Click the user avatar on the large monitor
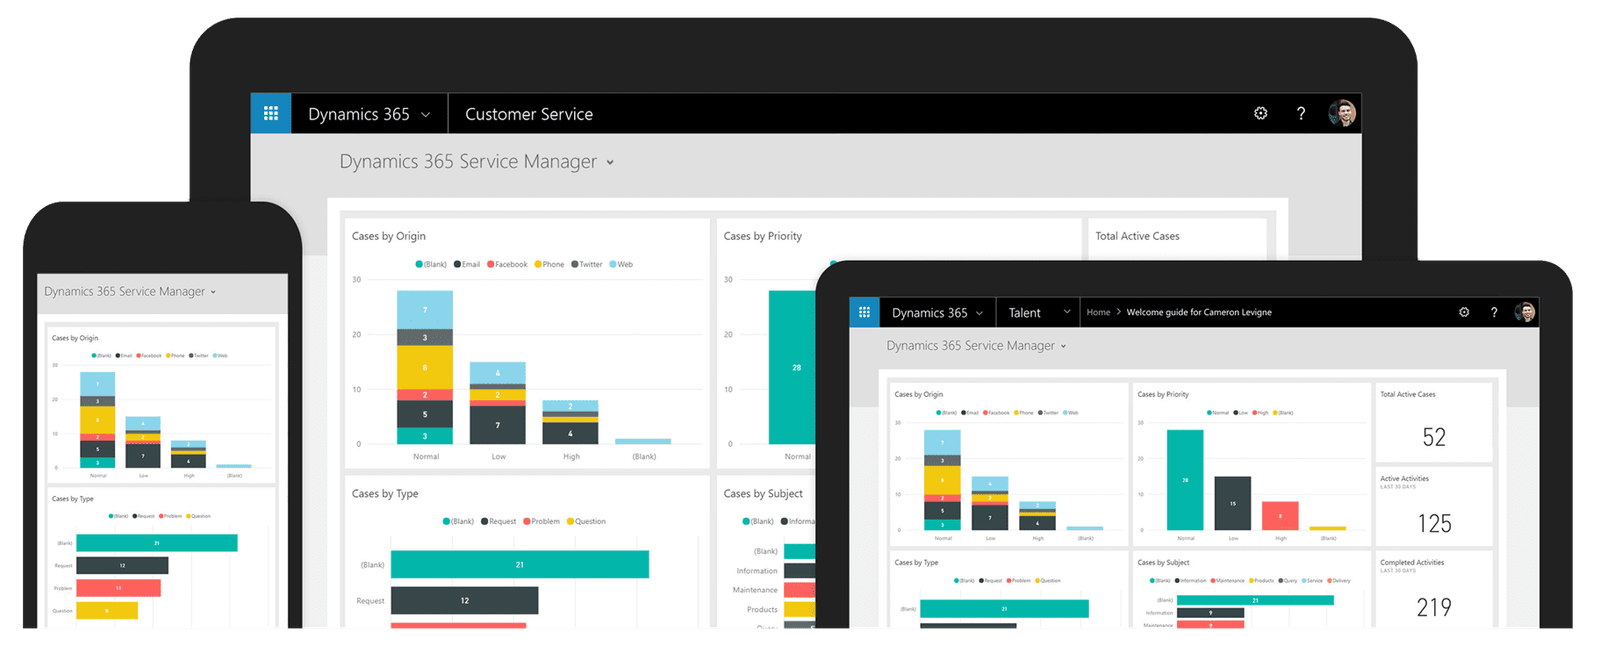Viewport: 1600px width, 653px height. [x=1342, y=114]
